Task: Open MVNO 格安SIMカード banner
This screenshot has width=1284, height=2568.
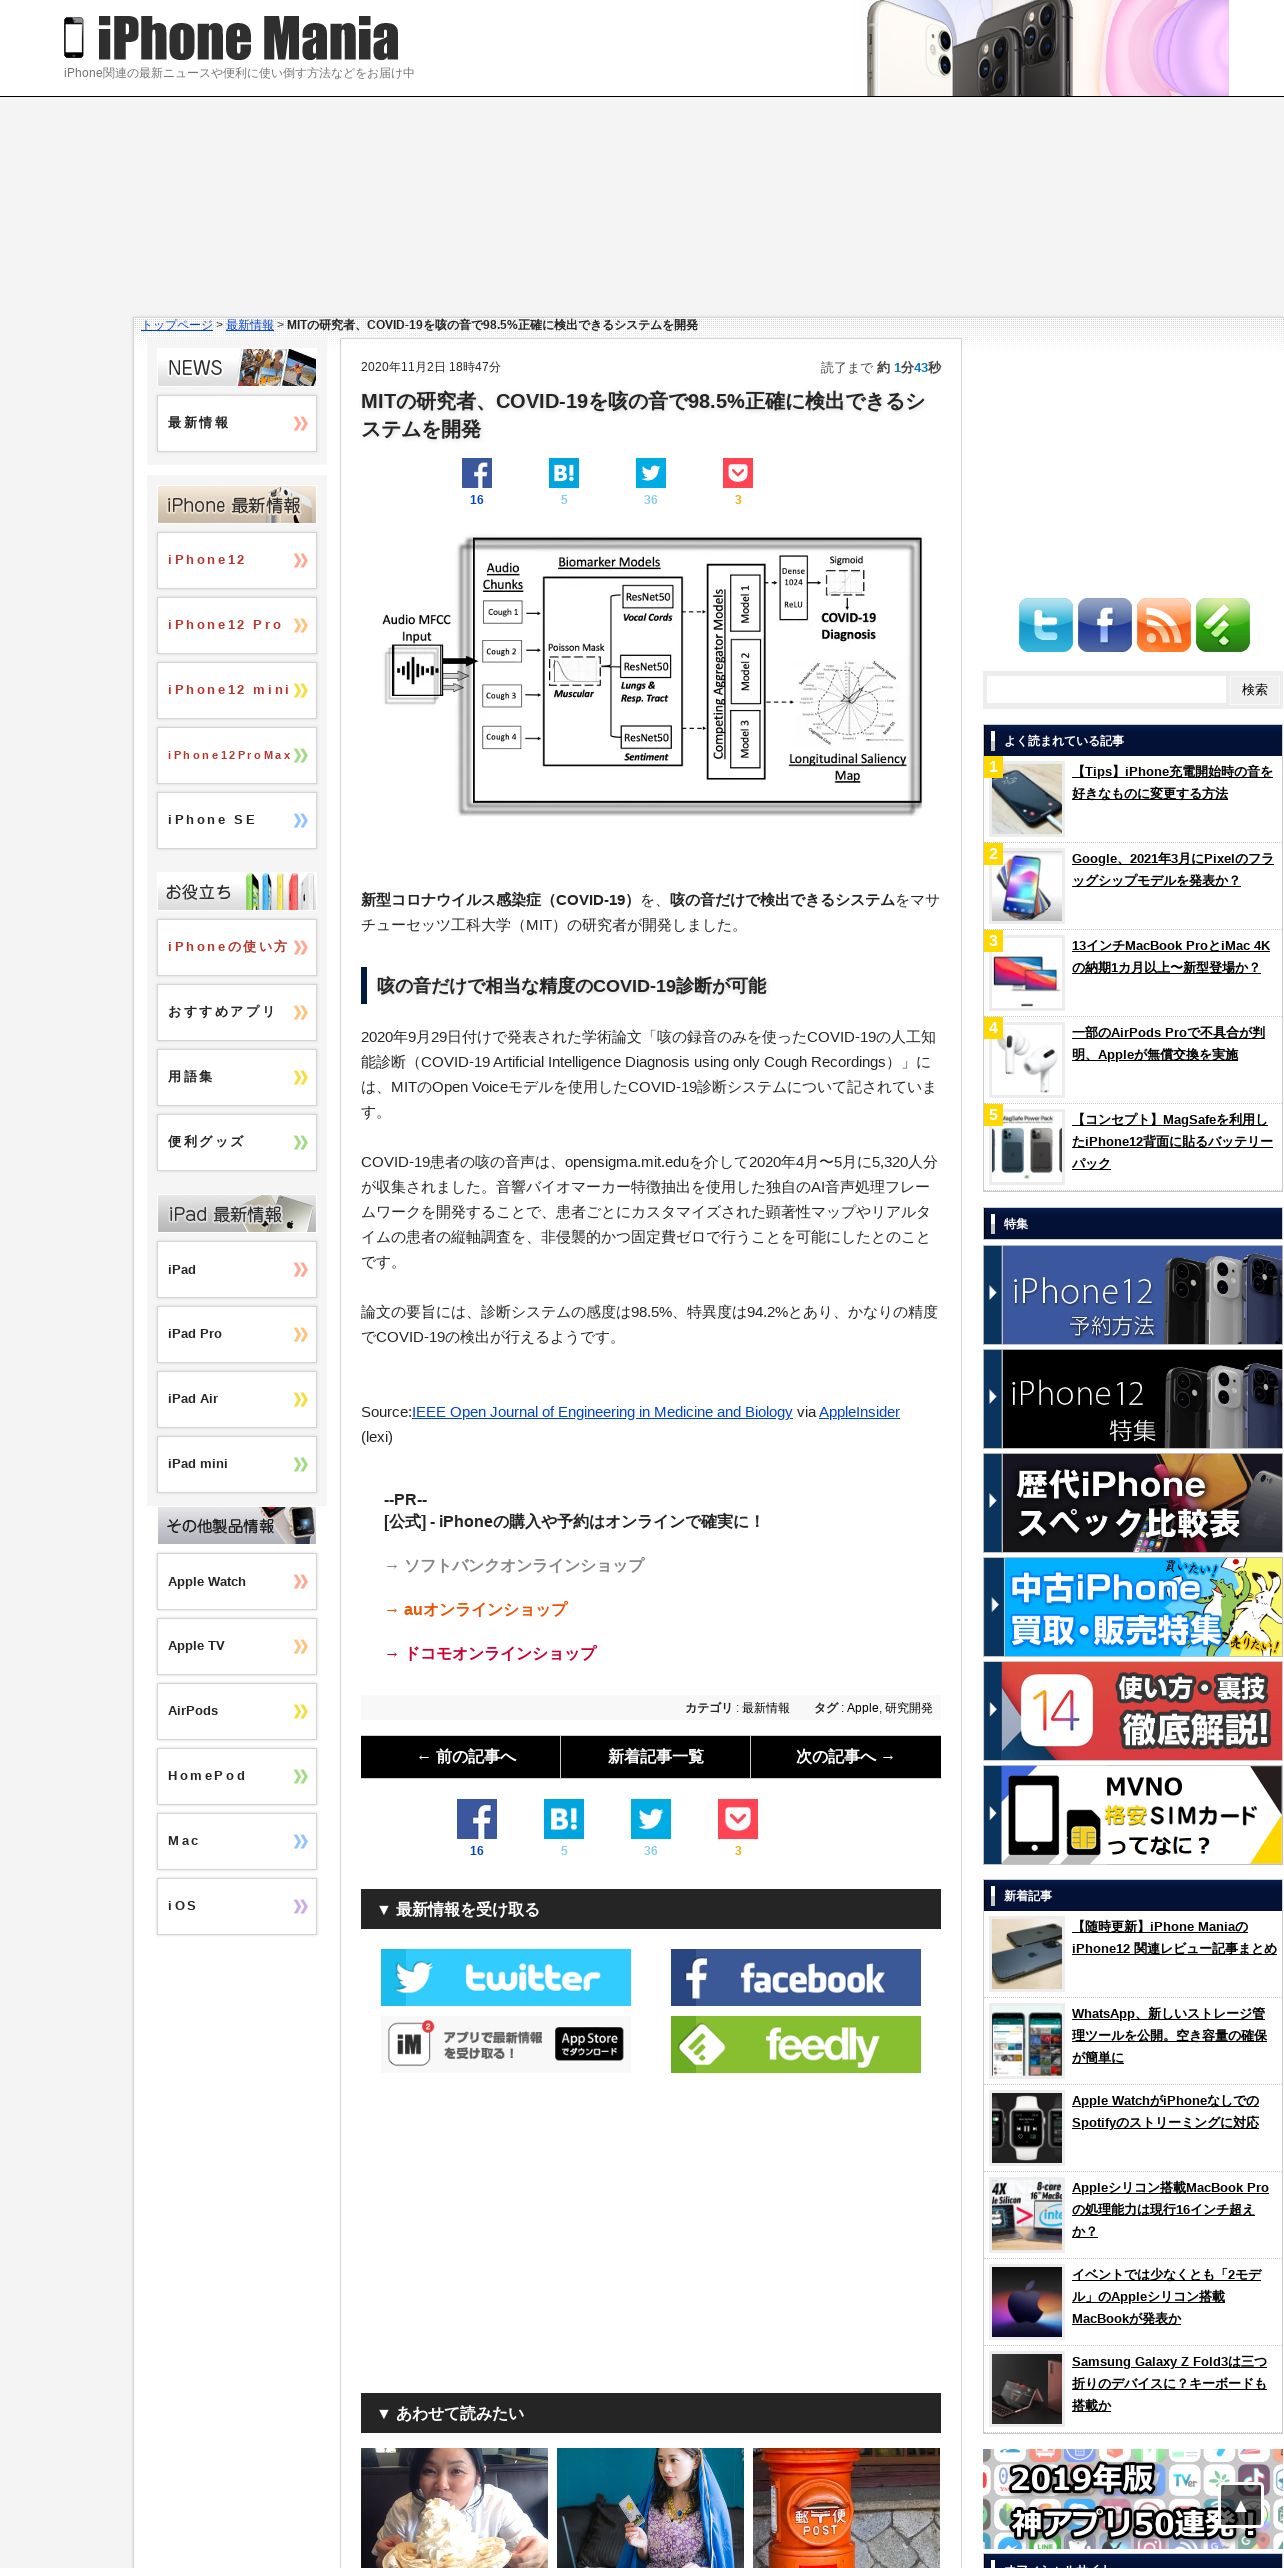Action: 1133,1815
